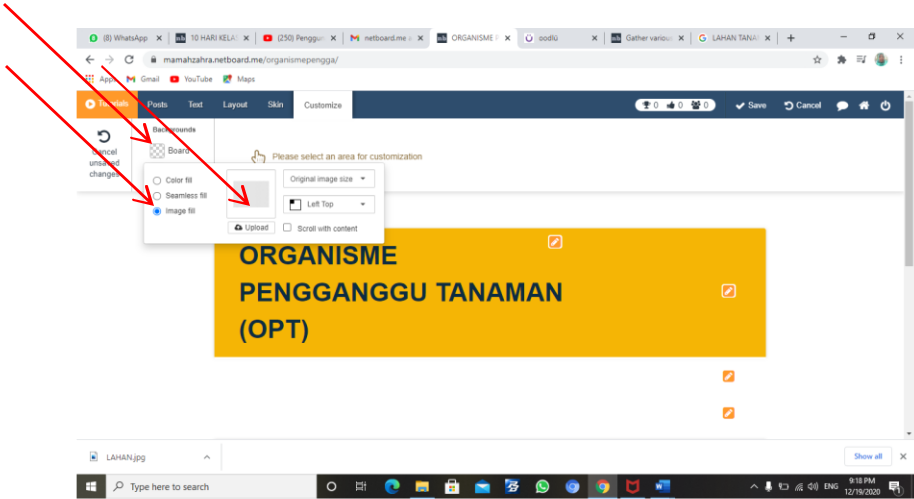Click the home icon in netboard toolbar

click(864, 105)
